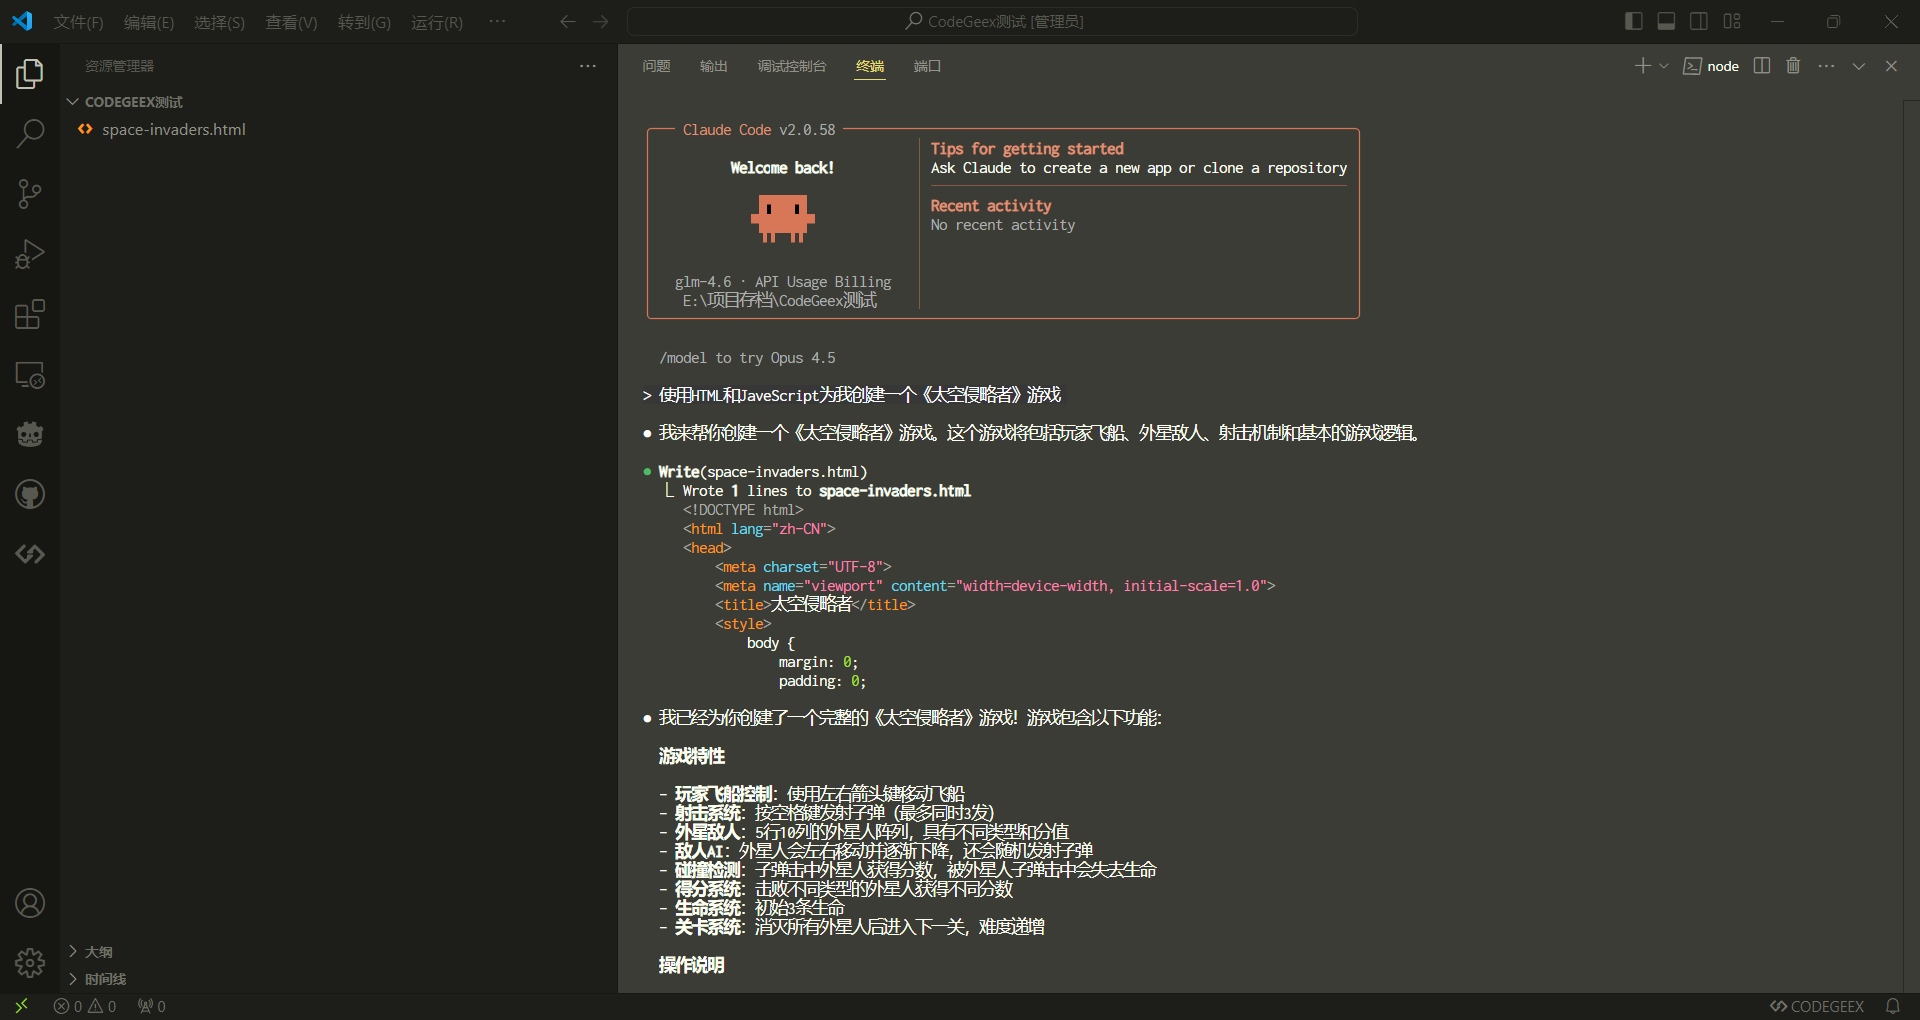Screen dimensions: 1920x1020
Task: Toggle the primary sidebar layout button
Action: (x=1634, y=21)
